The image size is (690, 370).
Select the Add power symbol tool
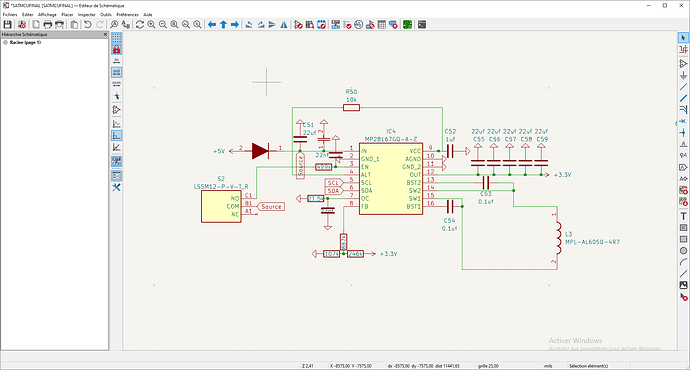pyautogui.click(x=683, y=75)
